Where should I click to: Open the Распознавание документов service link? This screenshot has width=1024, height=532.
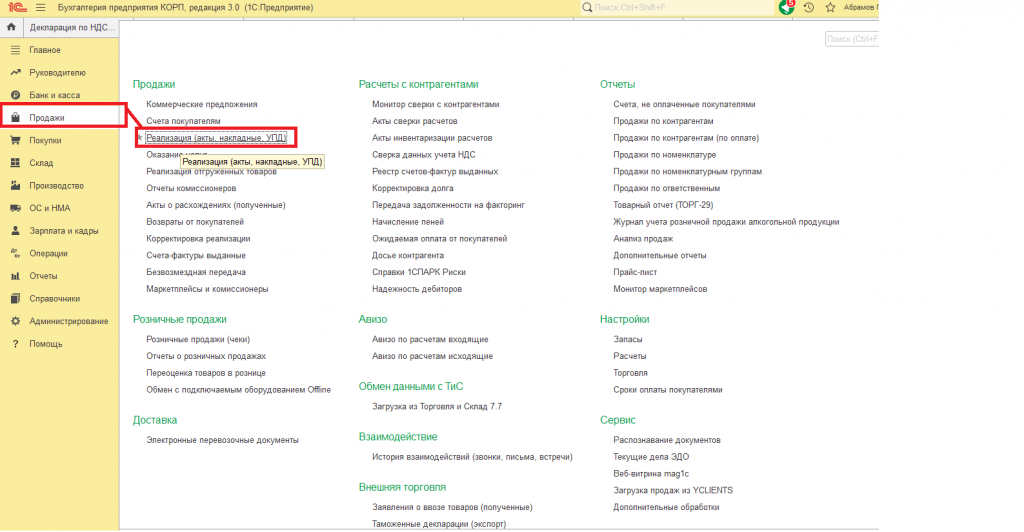click(667, 440)
